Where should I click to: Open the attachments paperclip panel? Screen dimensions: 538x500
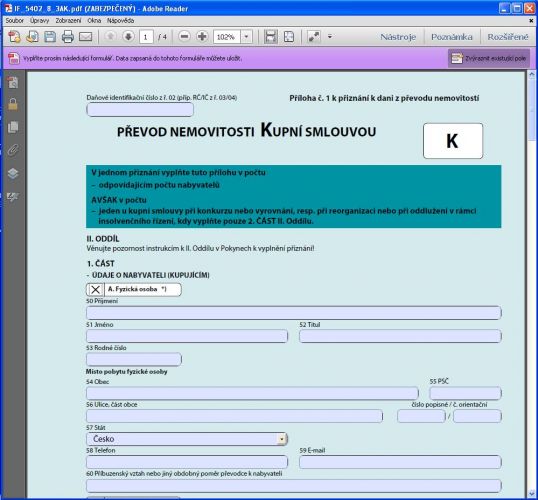pyautogui.click(x=13, y=150)
